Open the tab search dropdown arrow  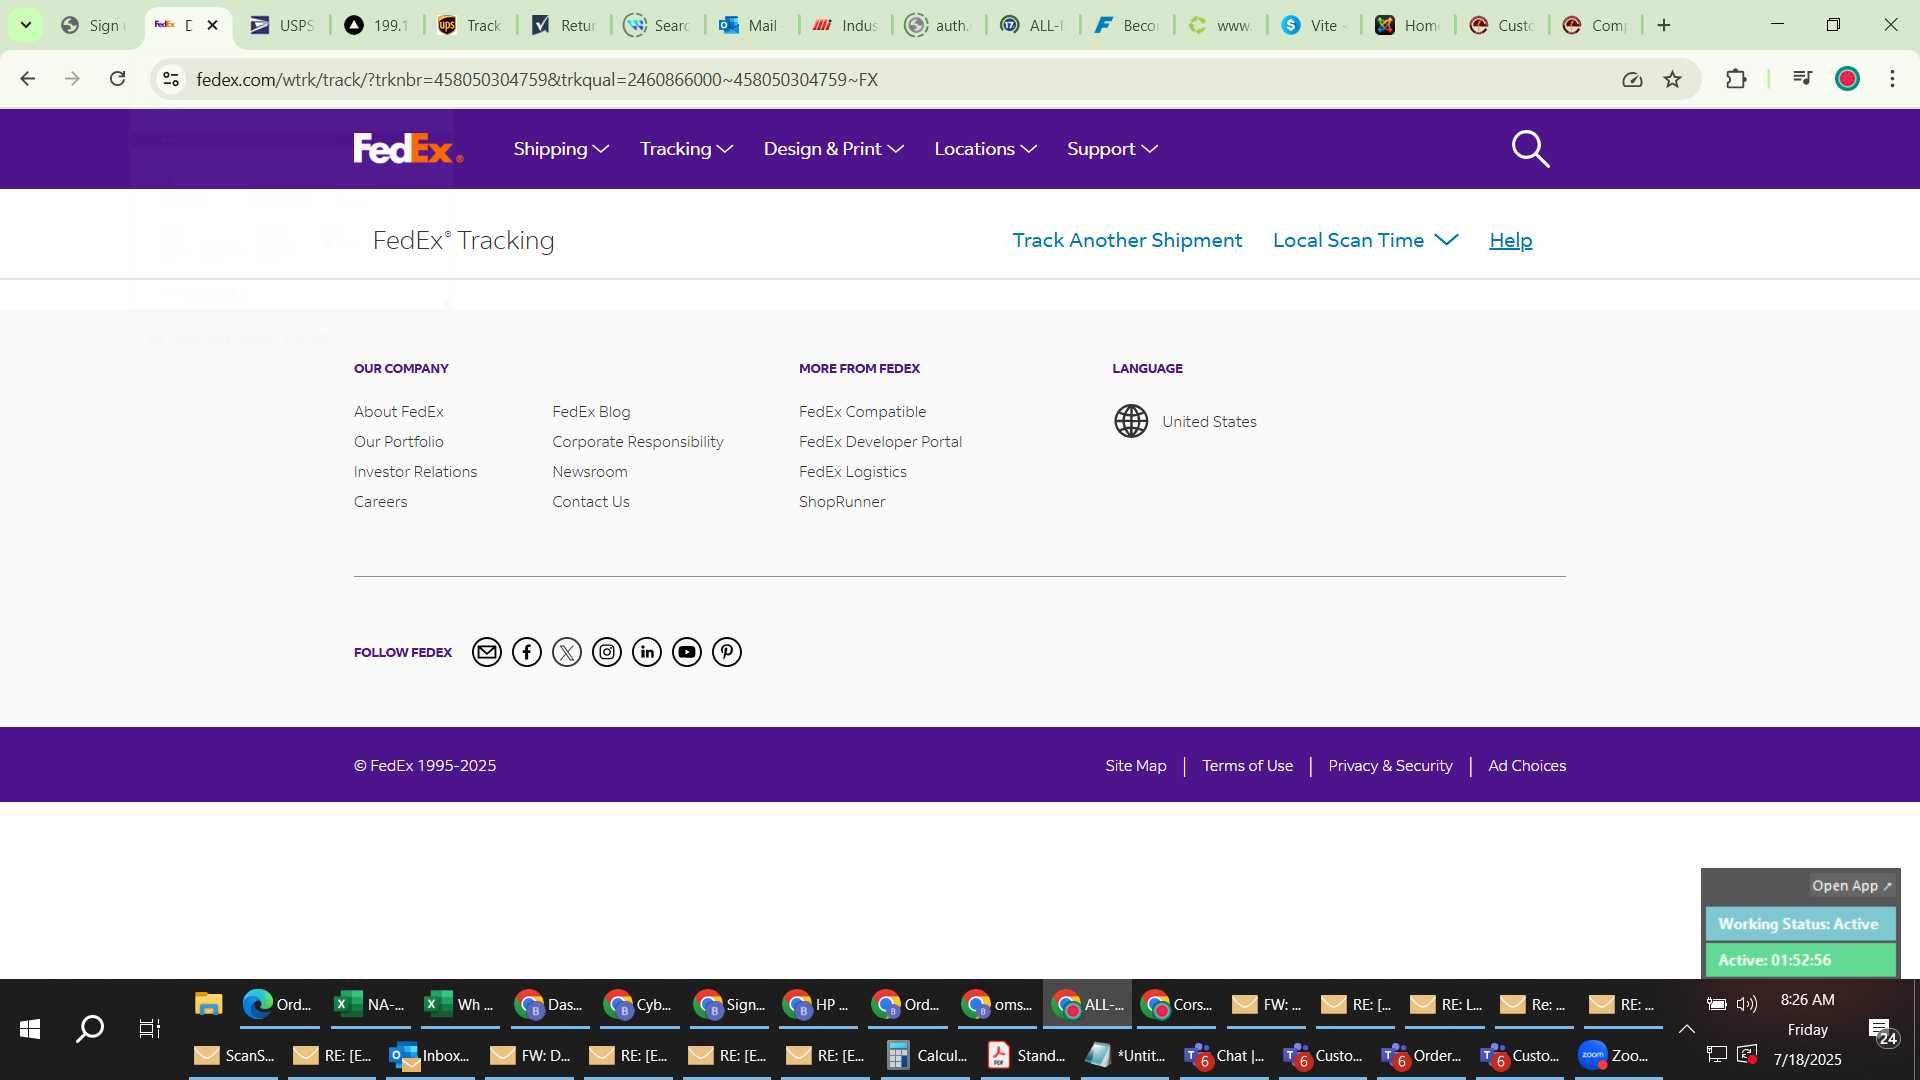coord(26,25)
